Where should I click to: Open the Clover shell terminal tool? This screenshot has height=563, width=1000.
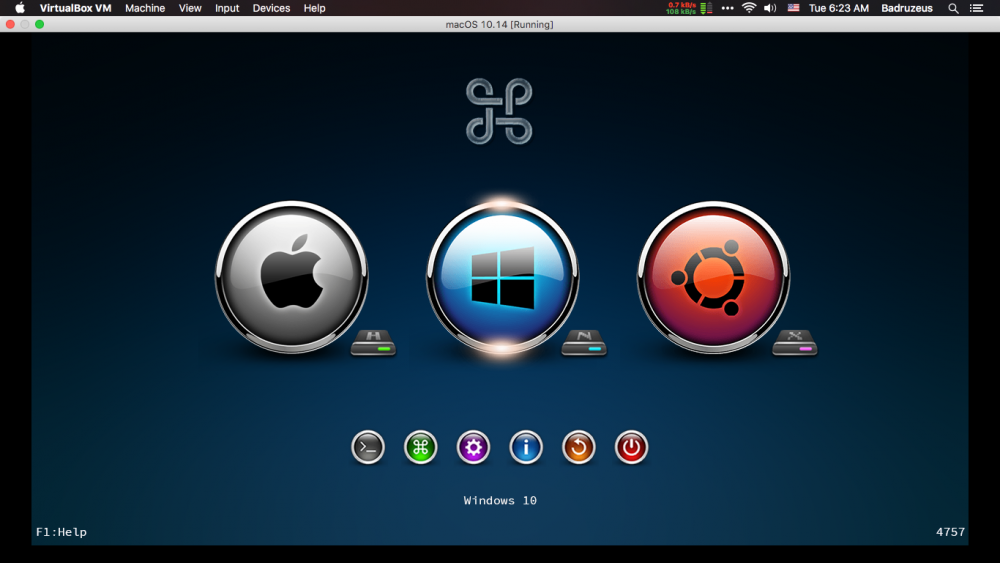pos(368,447)
